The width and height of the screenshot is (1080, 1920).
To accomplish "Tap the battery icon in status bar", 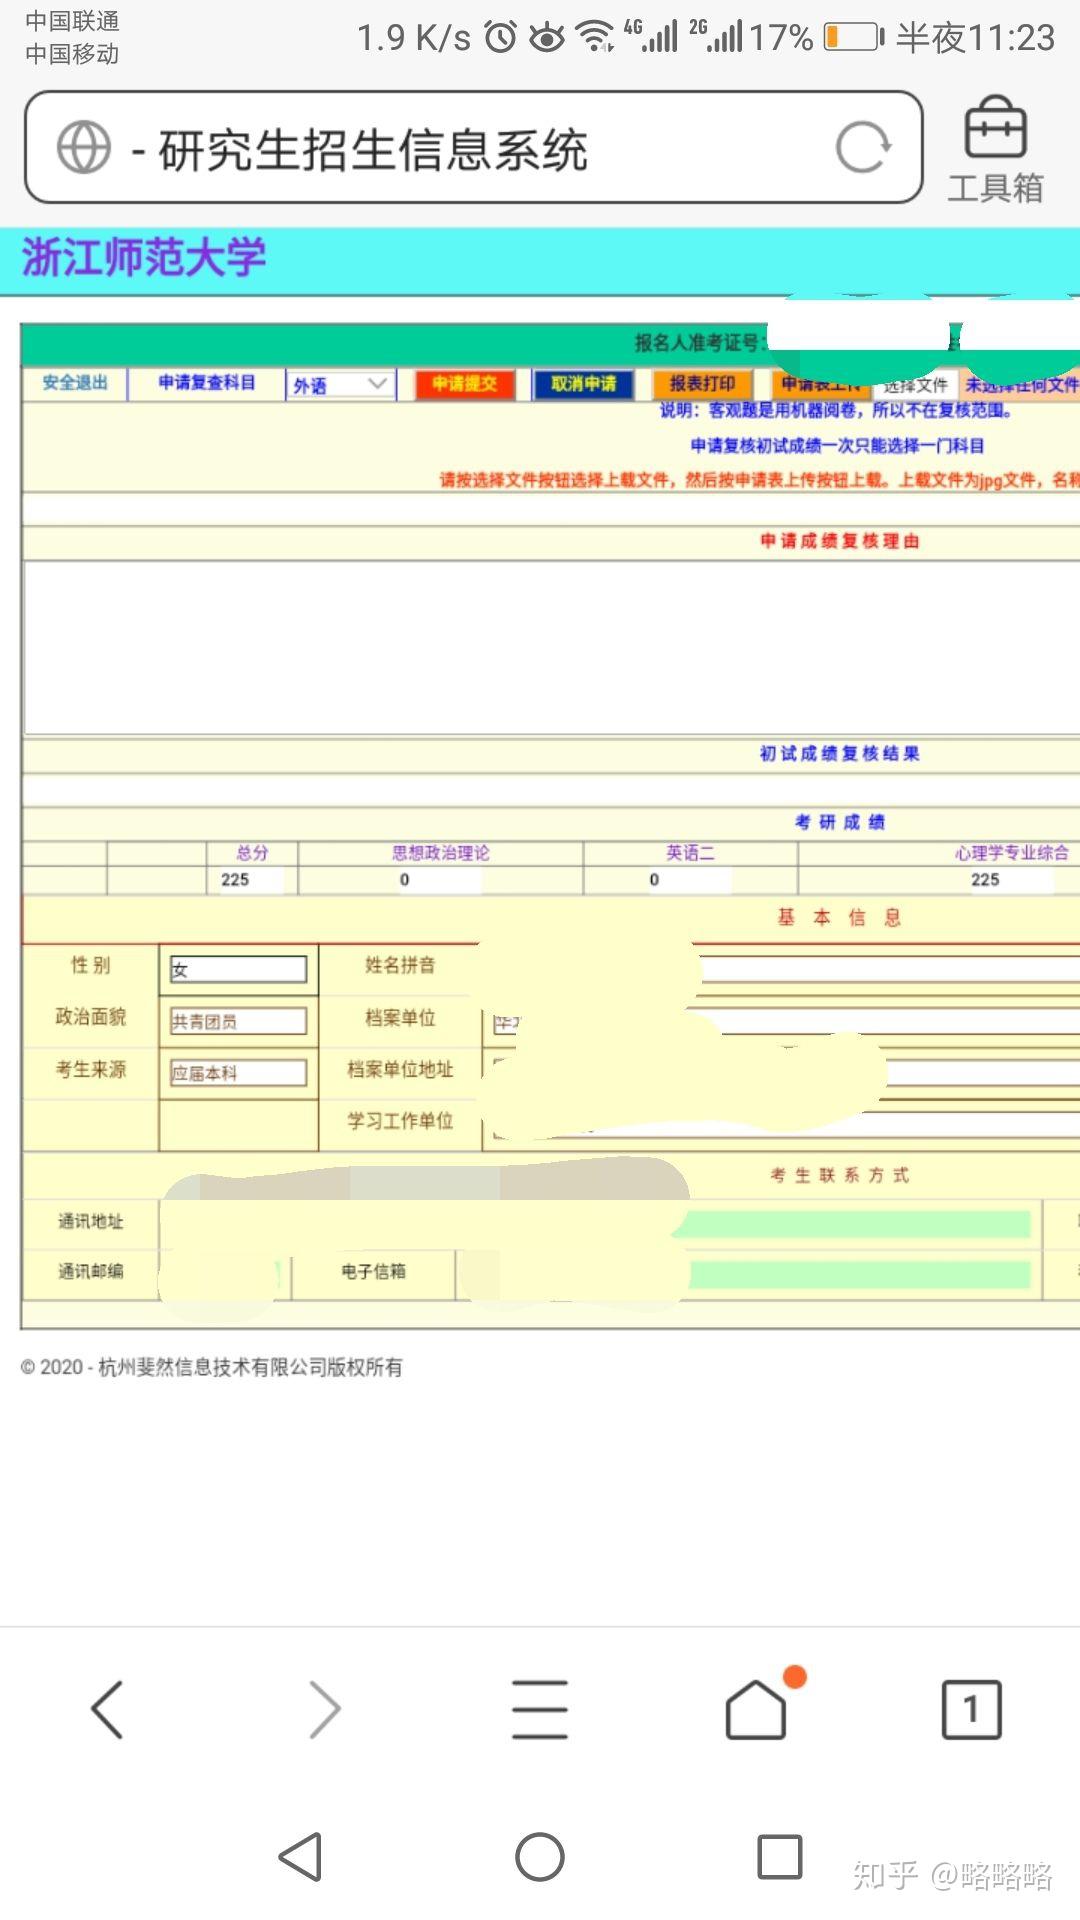I will point(854,38).
